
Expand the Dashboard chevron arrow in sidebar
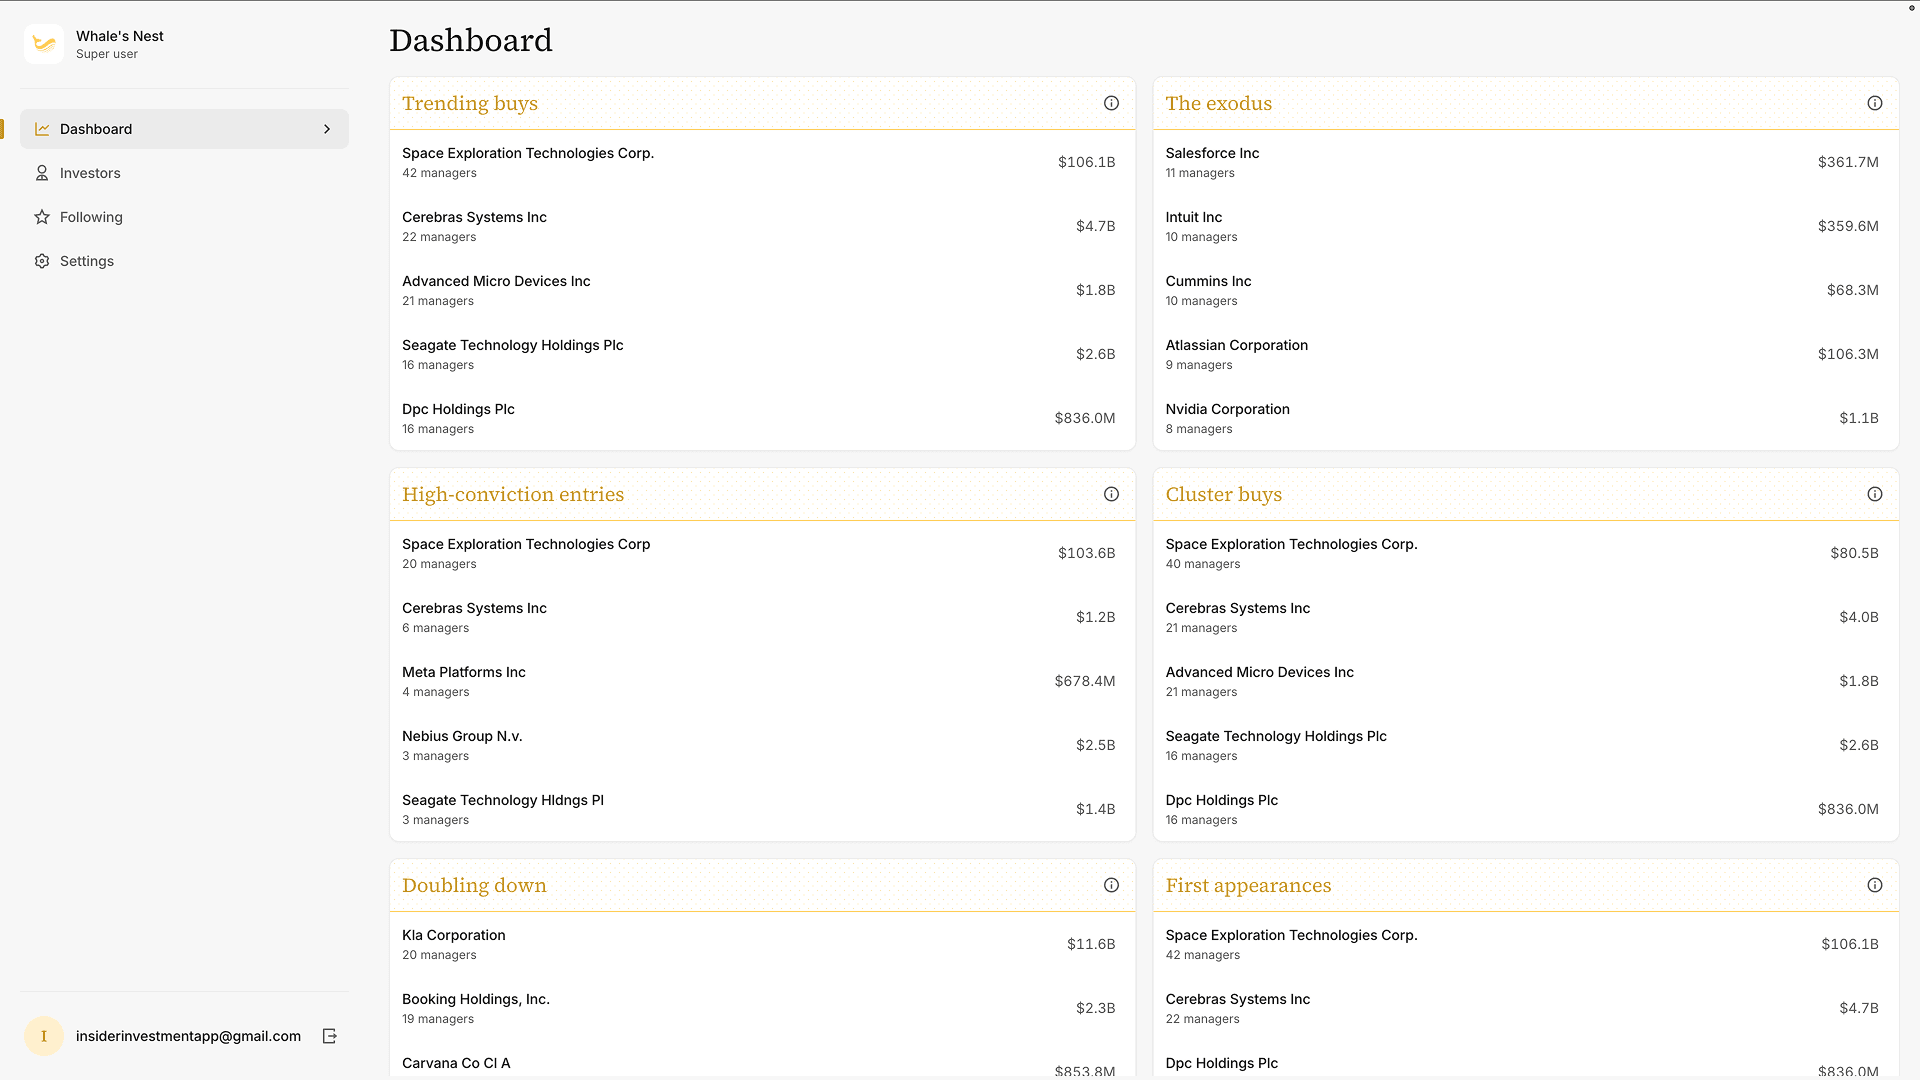point(327,129)
